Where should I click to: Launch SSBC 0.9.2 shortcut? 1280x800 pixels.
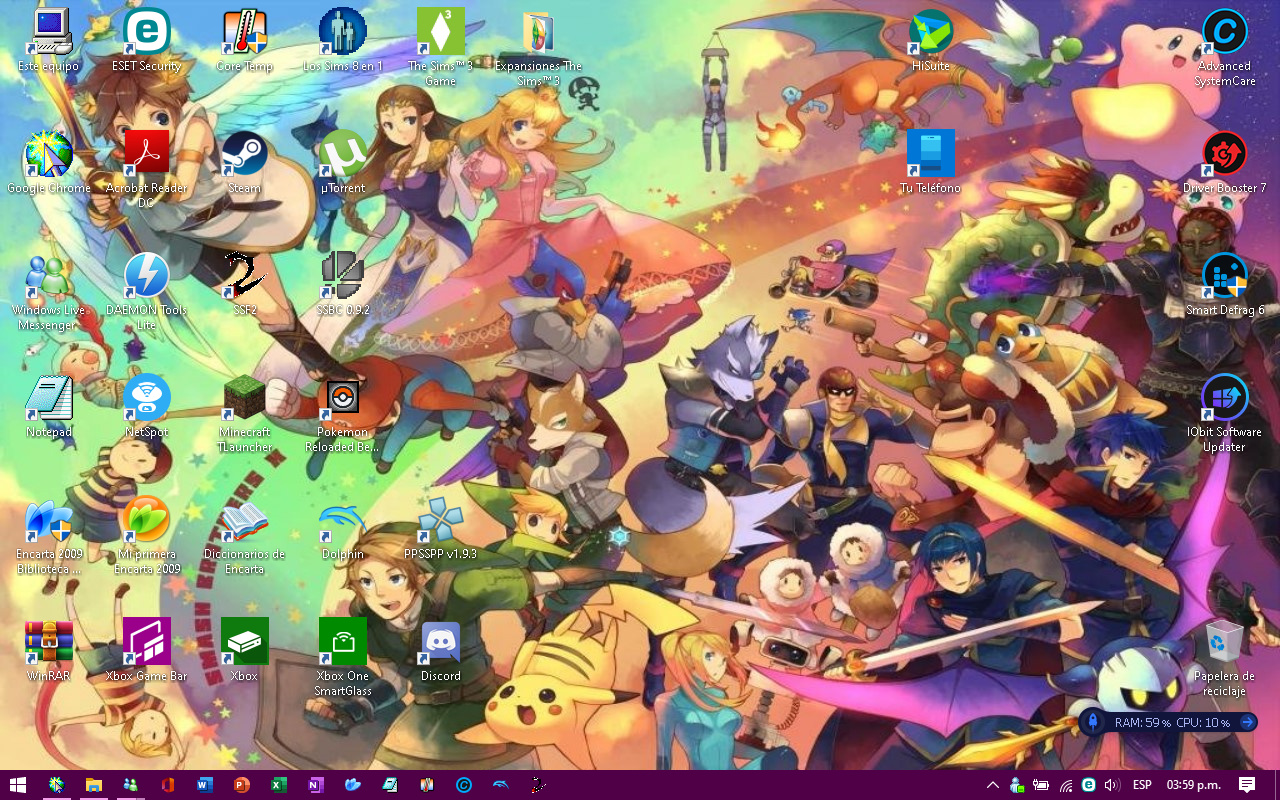[343, 285]
